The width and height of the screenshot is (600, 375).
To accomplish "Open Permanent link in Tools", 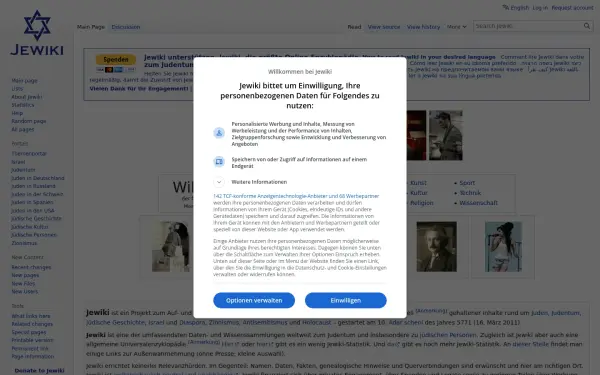I will (x=30, y=348).
